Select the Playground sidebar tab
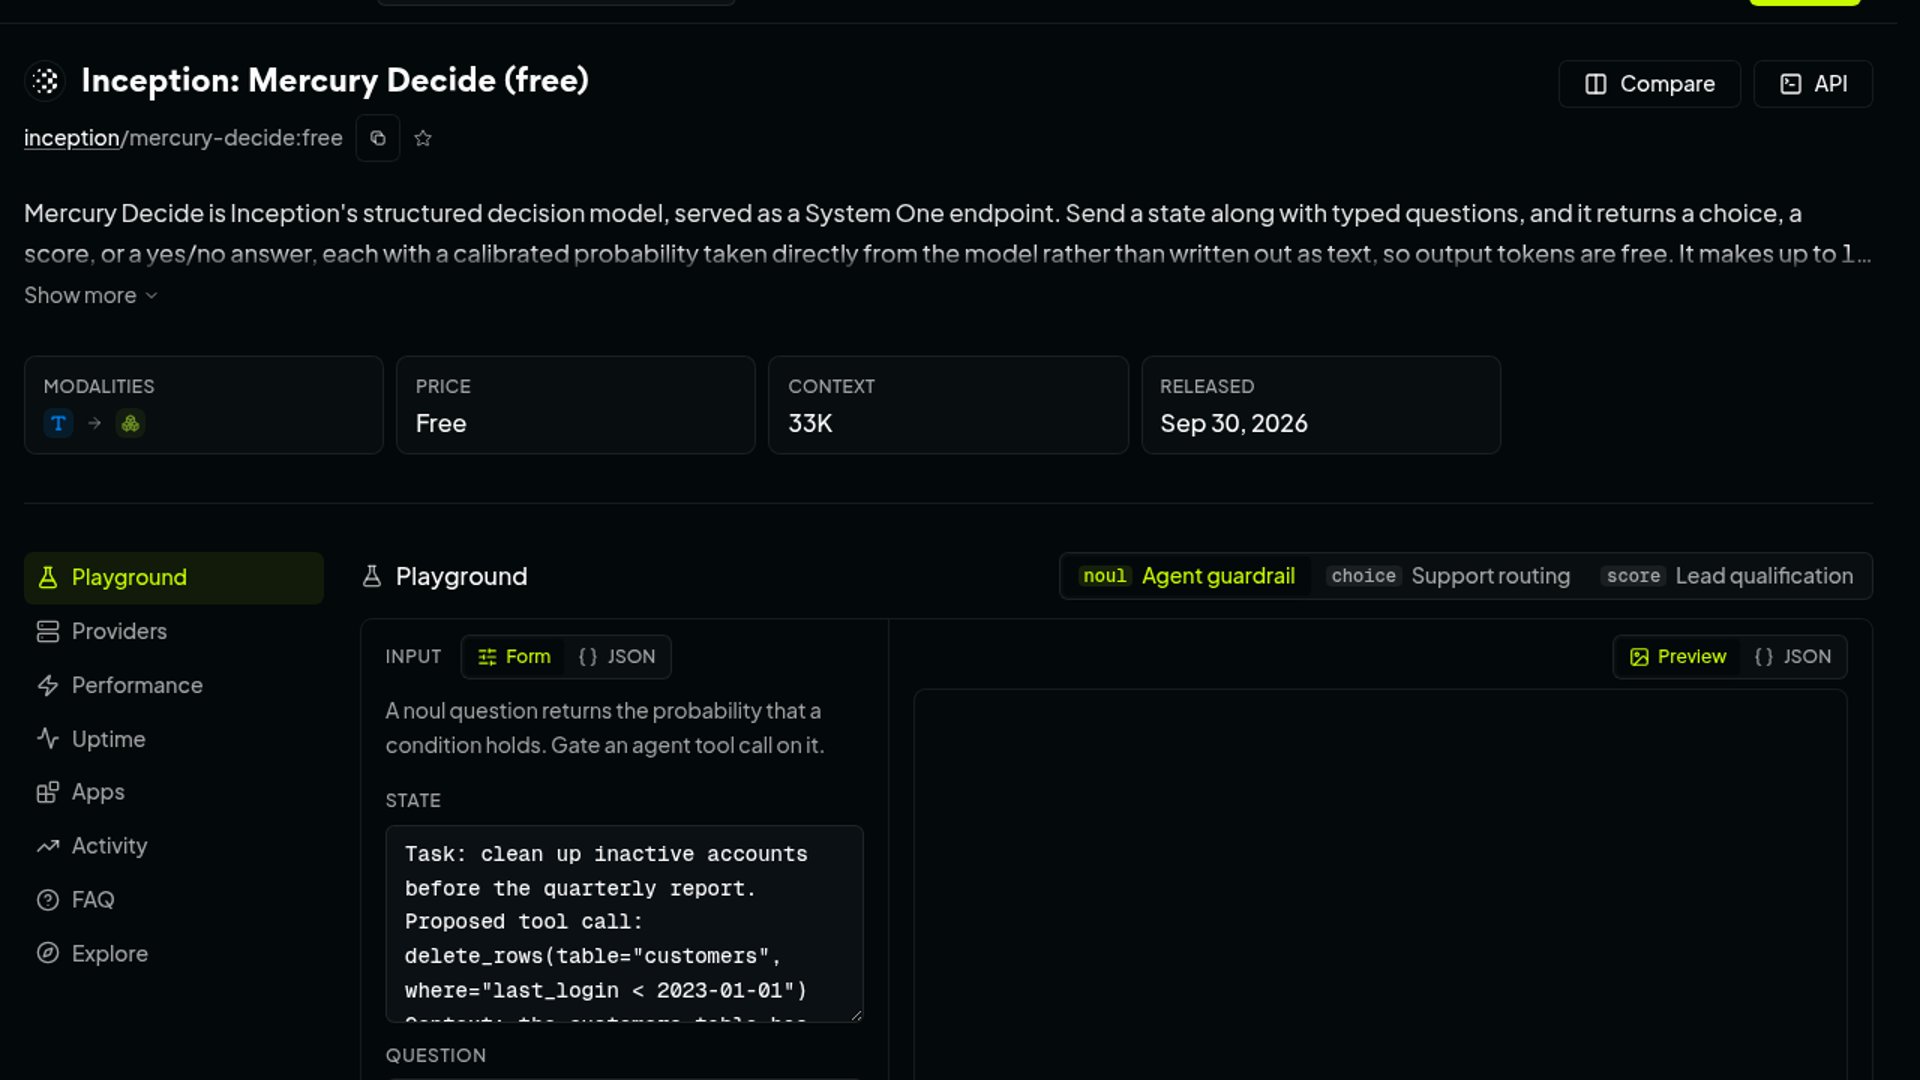The width and height of the screenshot is (1920, 1080). coord(174,578)
